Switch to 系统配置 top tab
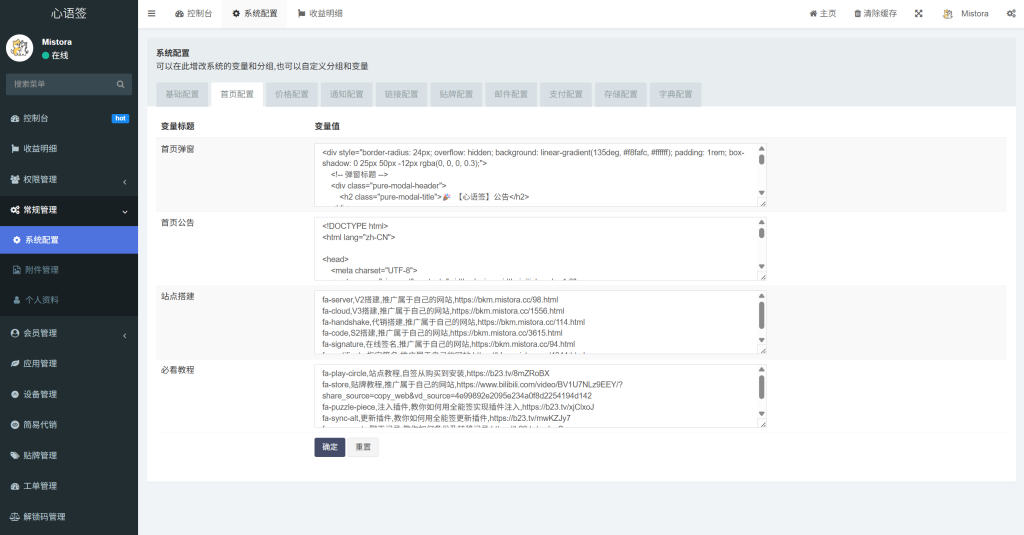 pos(255,13)
